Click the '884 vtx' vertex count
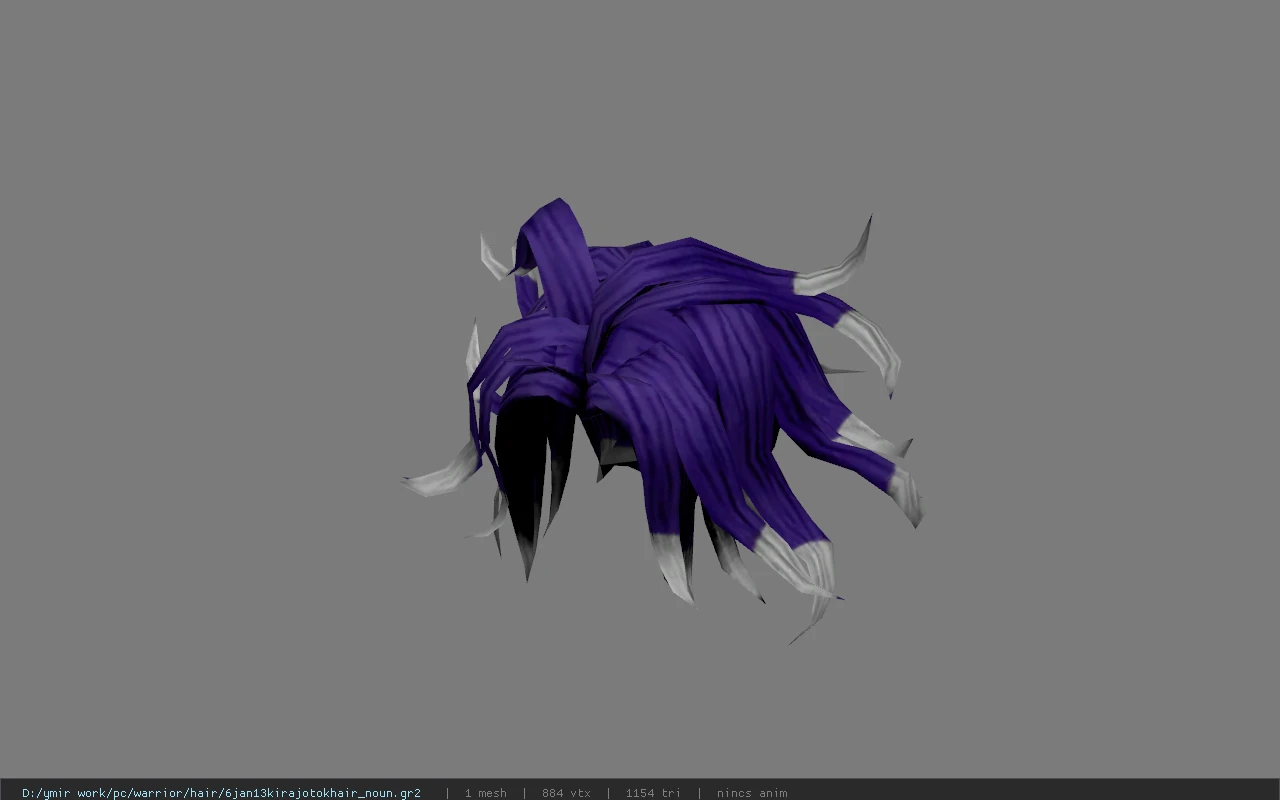This screenshot has width=1280, height=800. (566, 793)
